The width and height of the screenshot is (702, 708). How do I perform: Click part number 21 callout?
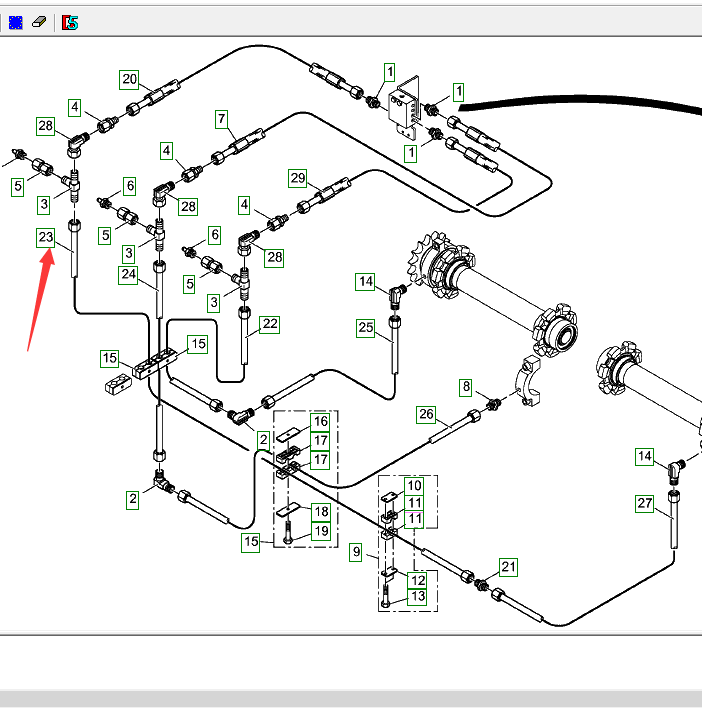coord(509,568)
